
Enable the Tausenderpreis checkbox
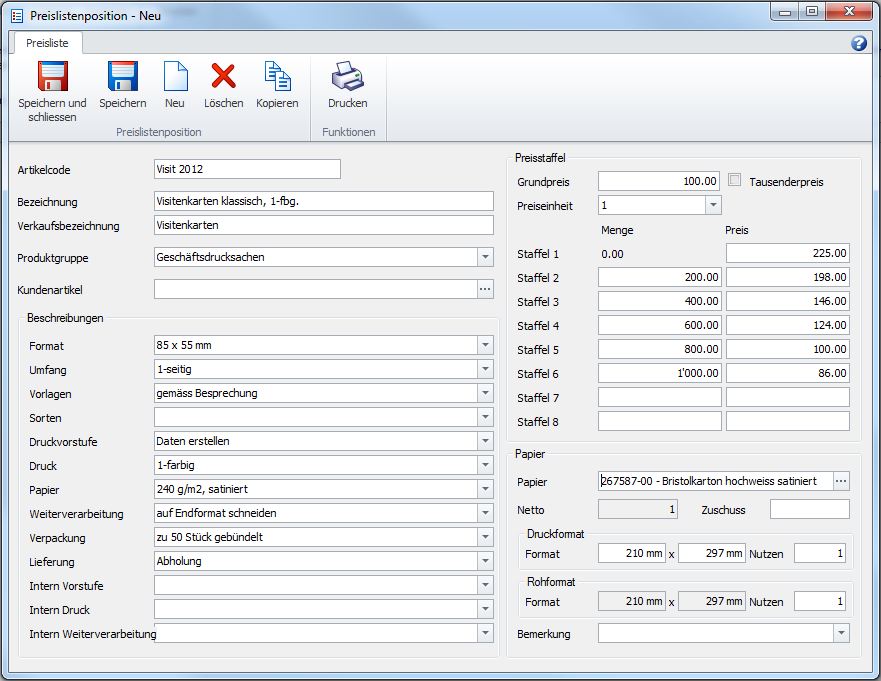(735, 181)
